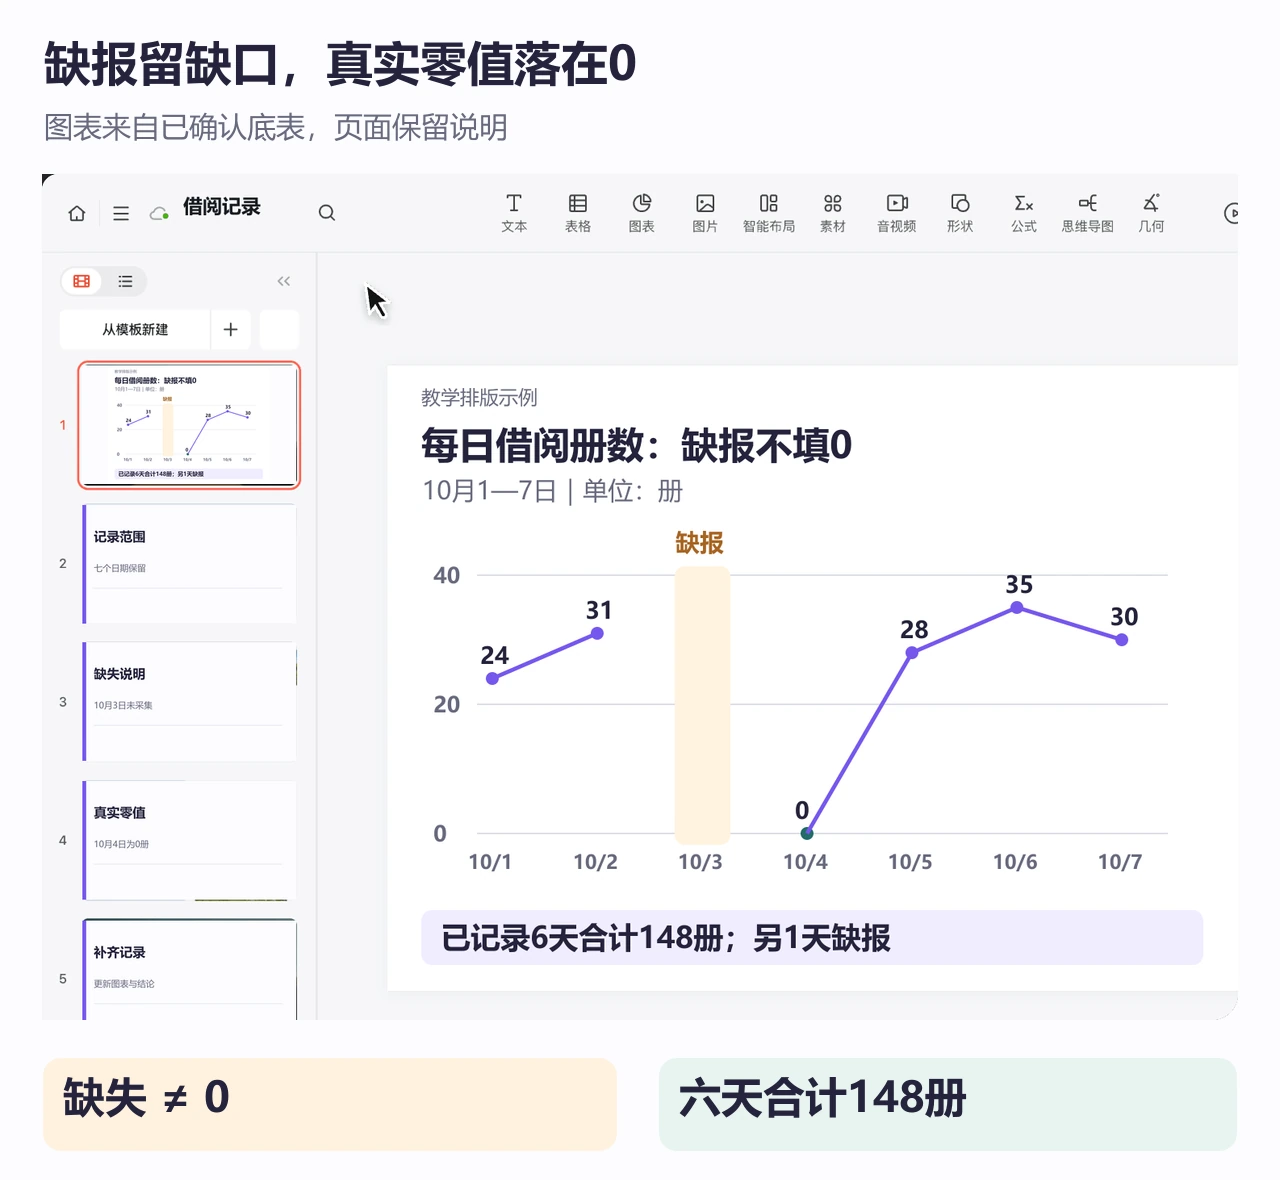Insert a formula using 公式 tool
The width and height of the screenshot is (1280, 1180).
click(1024, 213)
